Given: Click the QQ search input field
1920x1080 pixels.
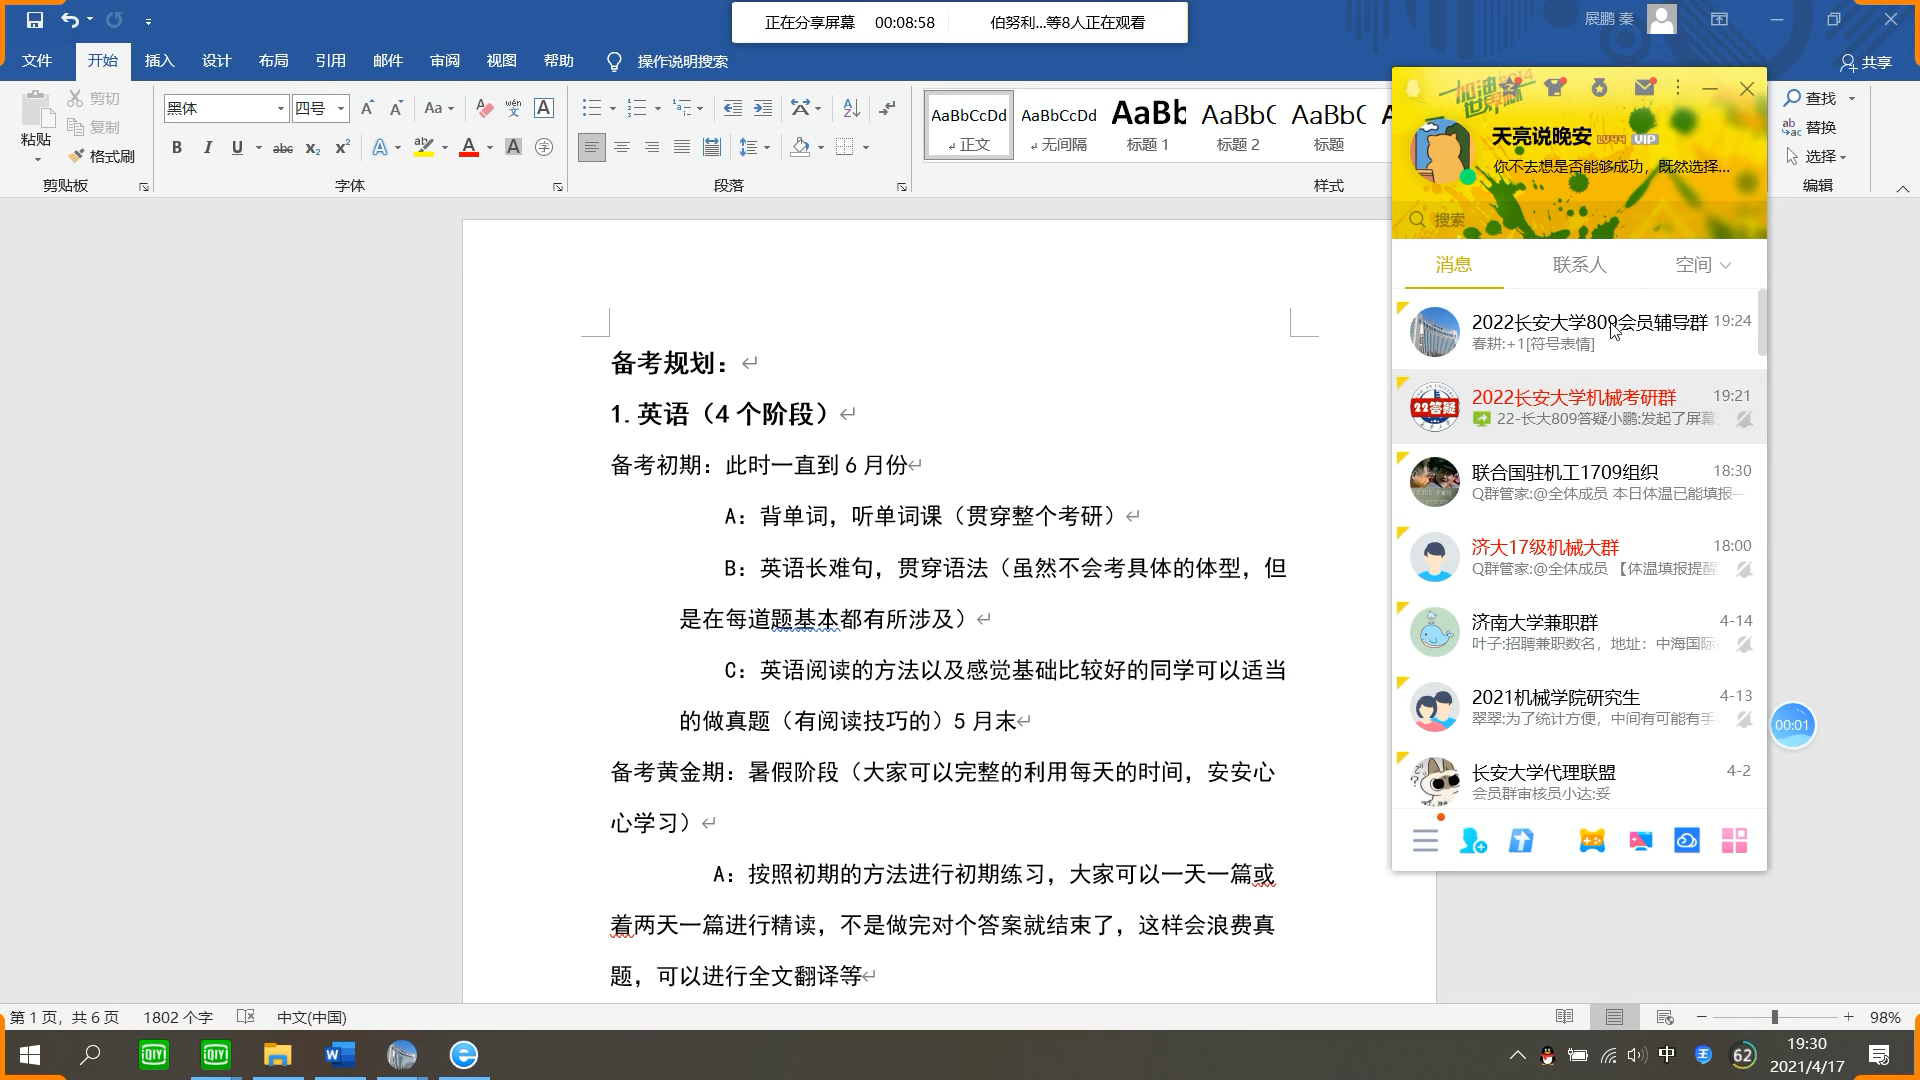Looking at the screenshot, I should (1579, 220).
